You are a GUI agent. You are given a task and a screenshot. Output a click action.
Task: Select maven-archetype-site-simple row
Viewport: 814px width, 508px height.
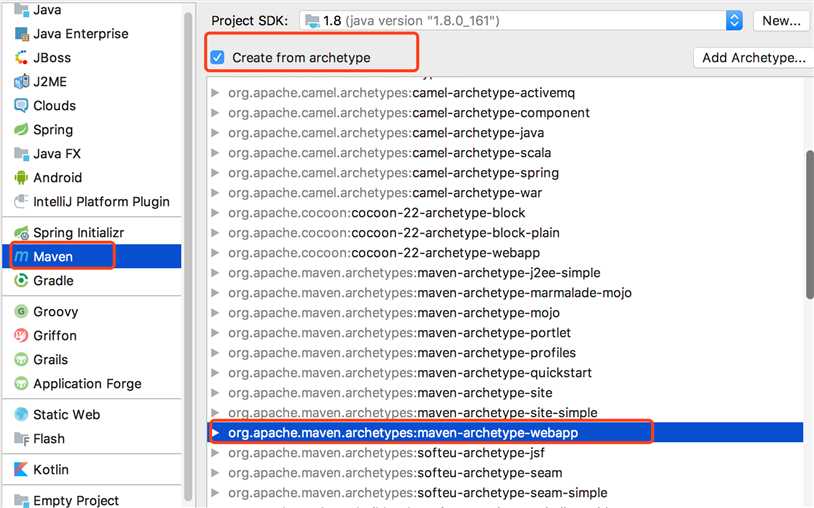coord(505,413)
